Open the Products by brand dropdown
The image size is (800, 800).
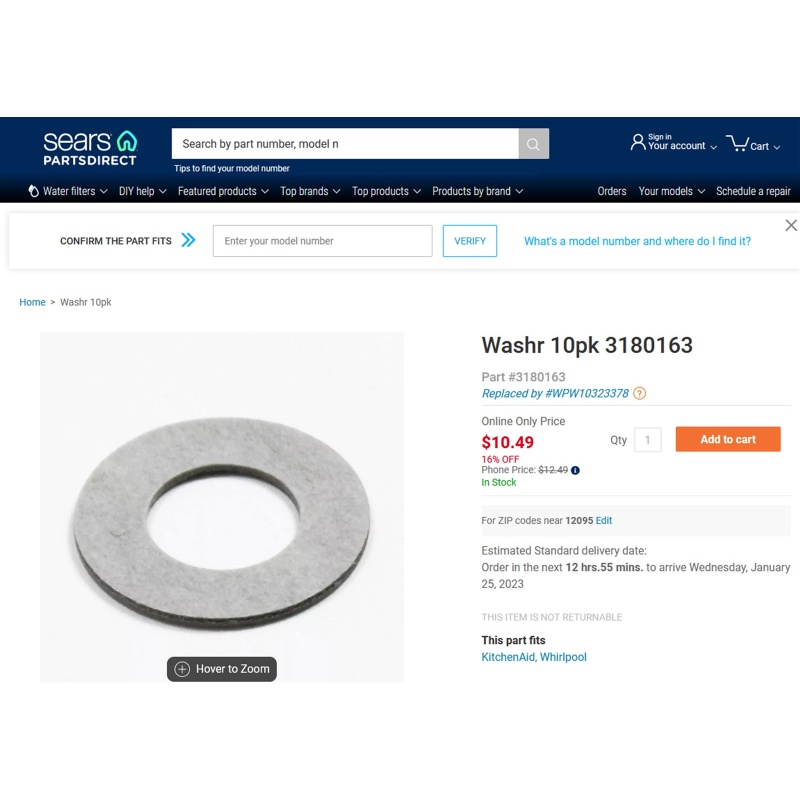[477, 191]
